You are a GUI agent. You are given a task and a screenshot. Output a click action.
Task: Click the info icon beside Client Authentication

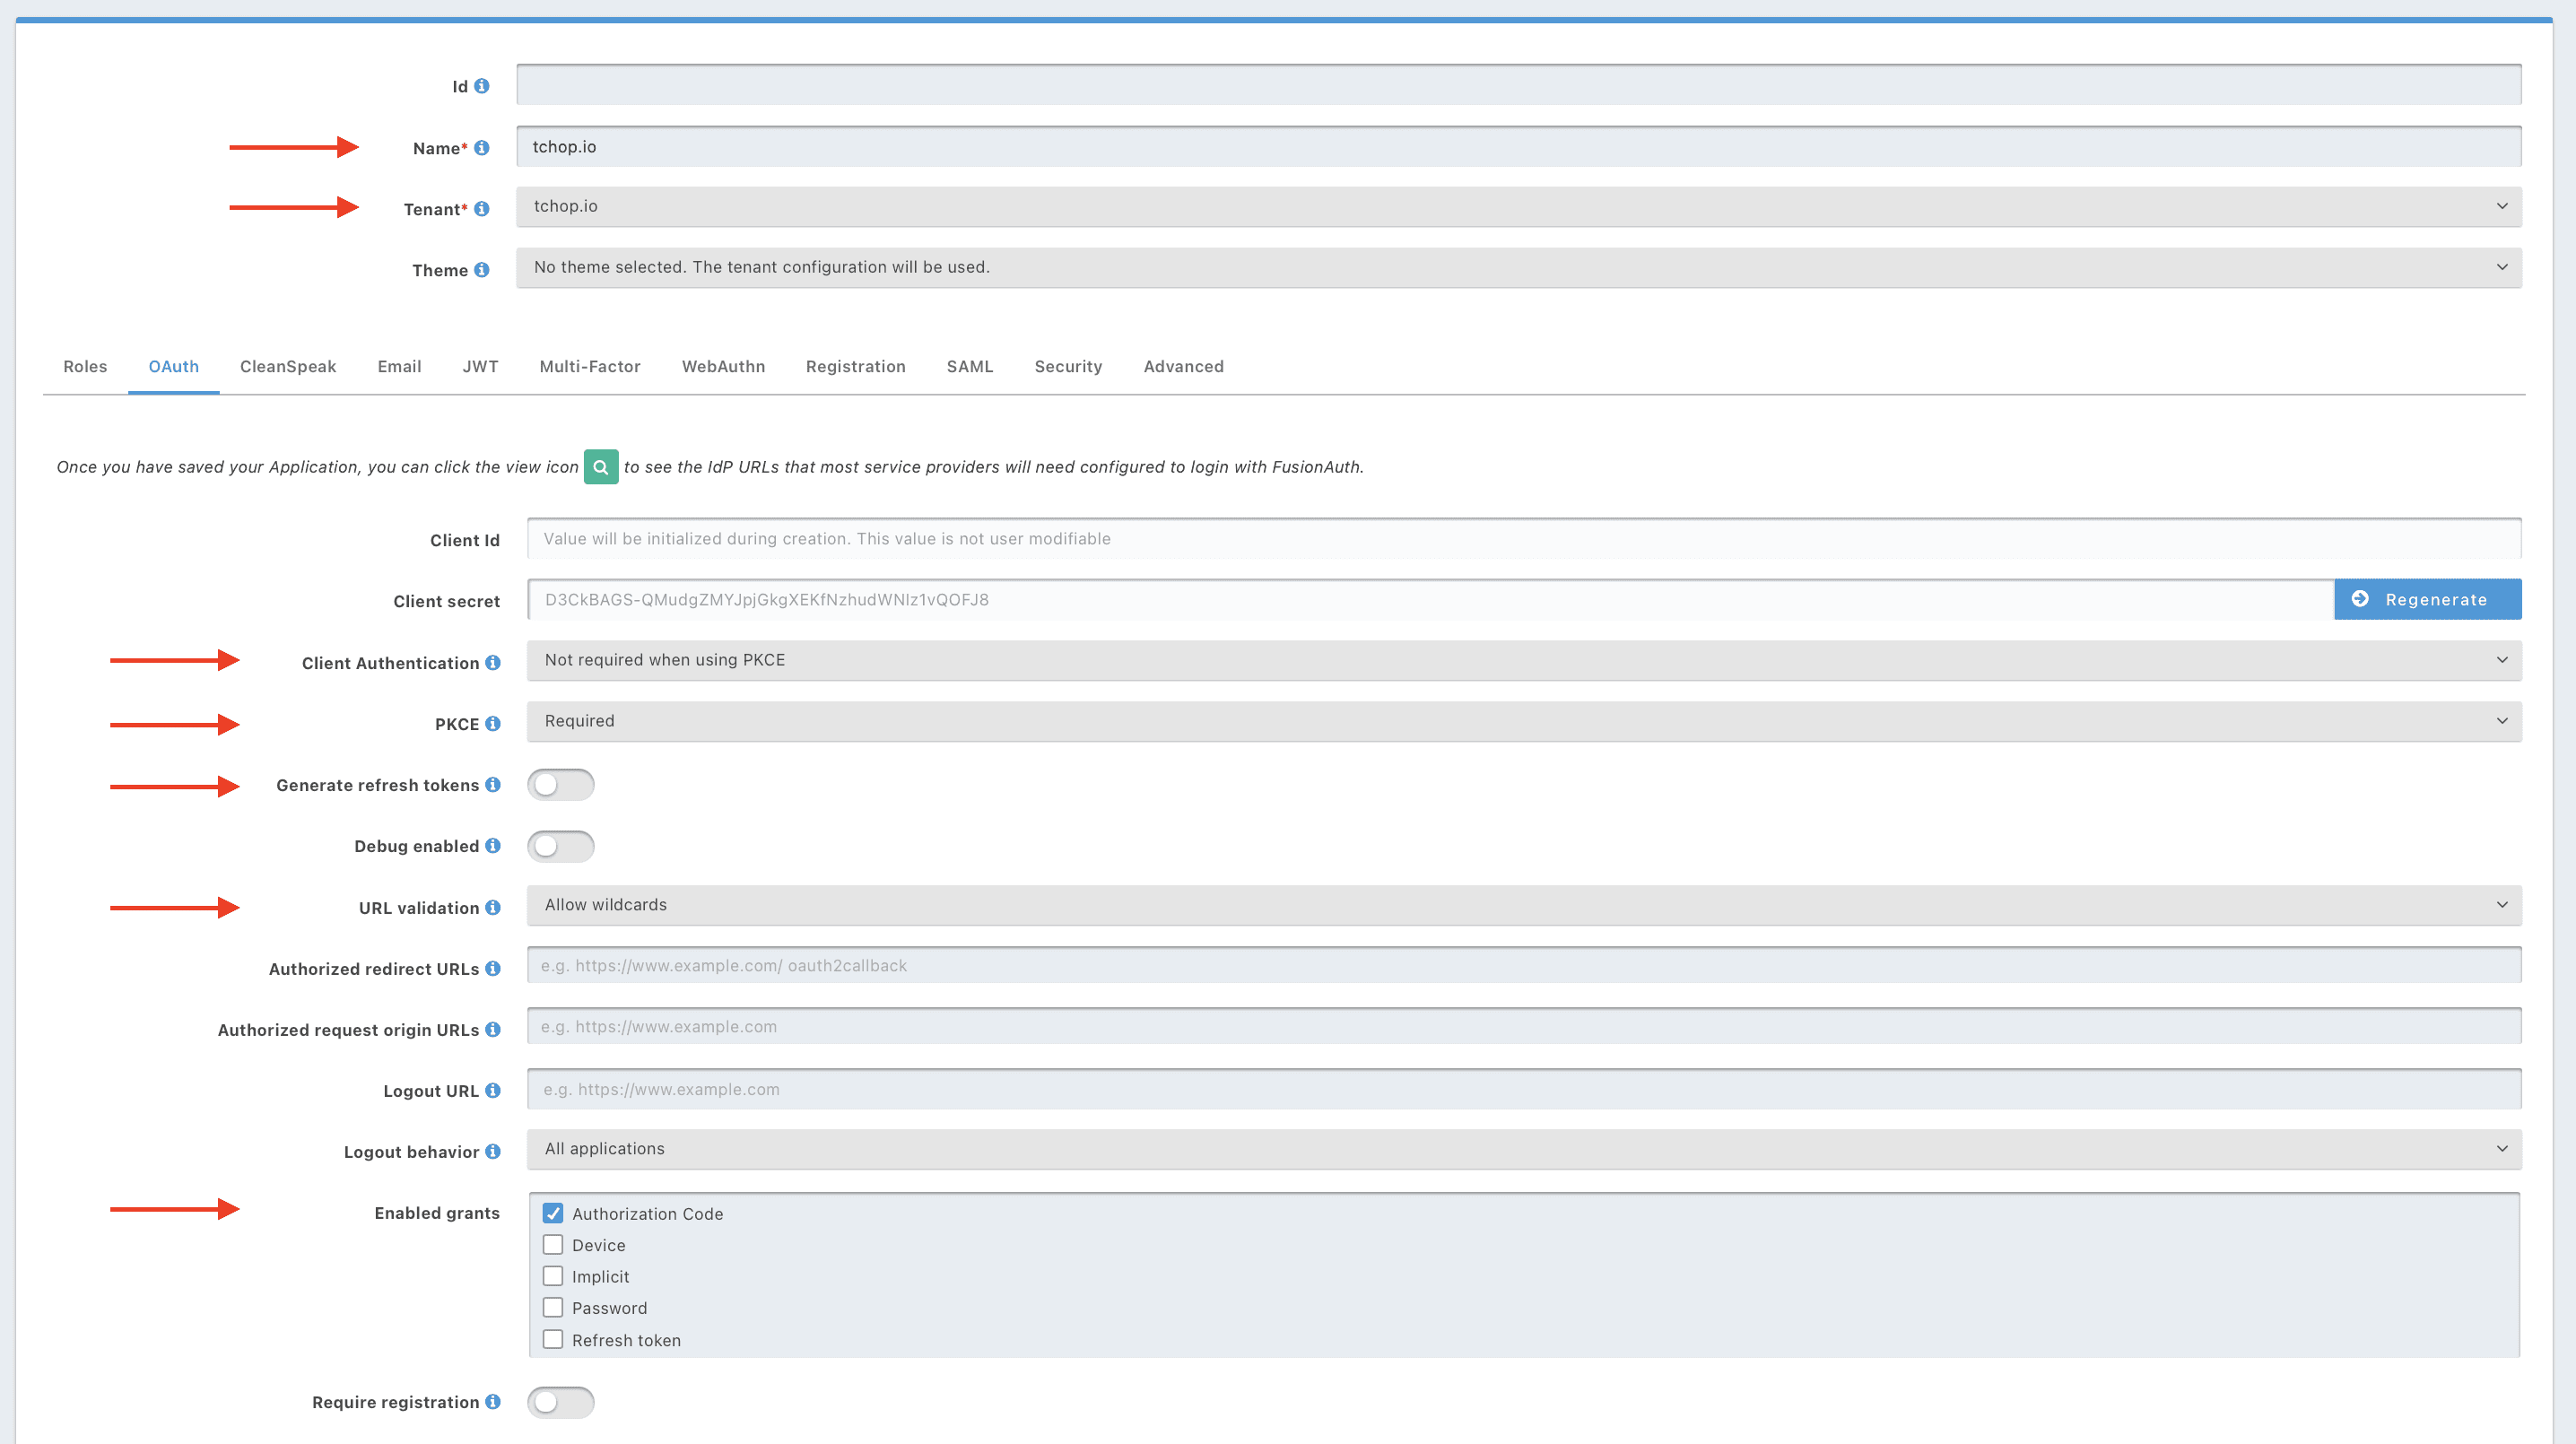492,663
